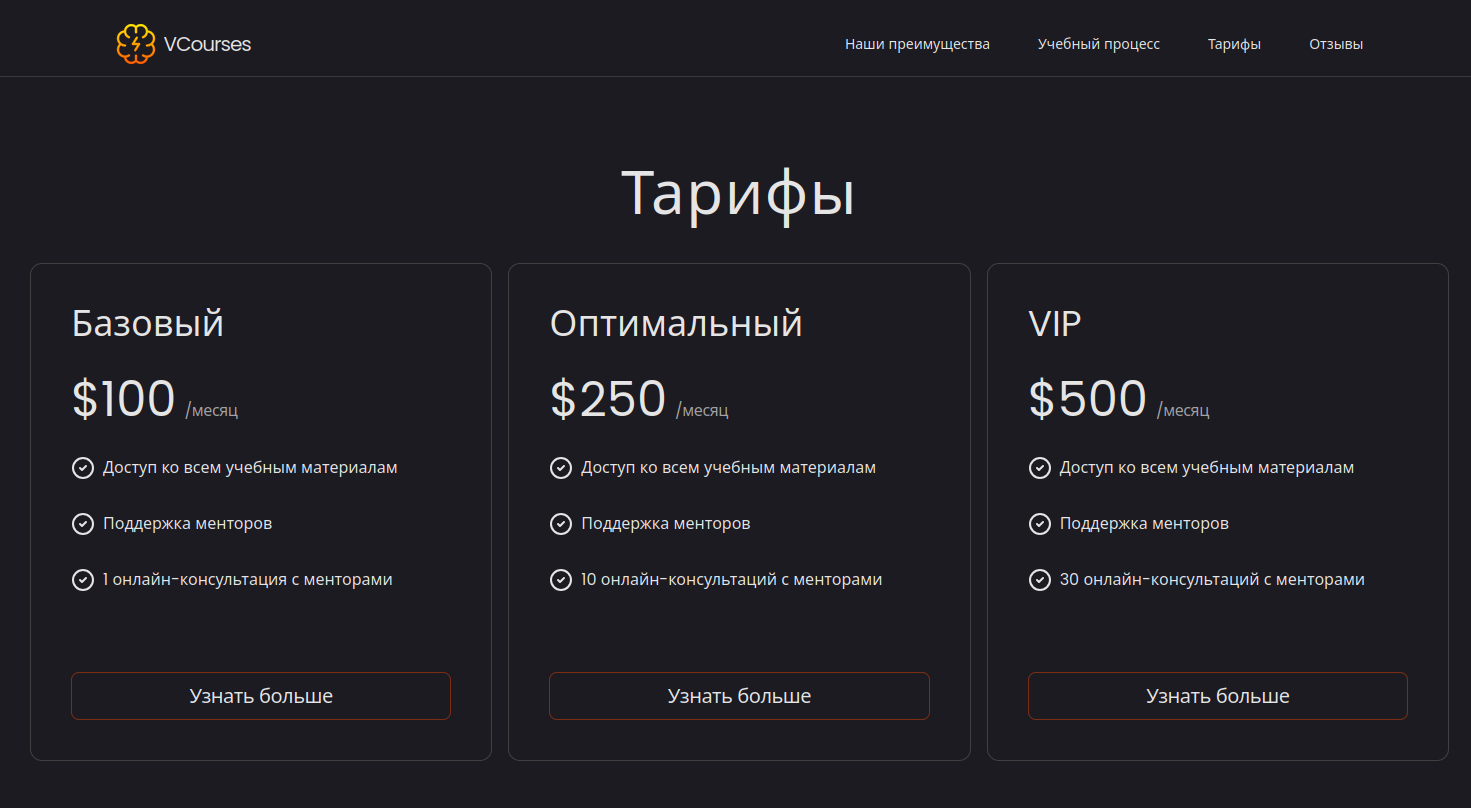The image size is (1471, 808).
Task: Click the VIP plan title
Action: click(x=1055, y=324)
